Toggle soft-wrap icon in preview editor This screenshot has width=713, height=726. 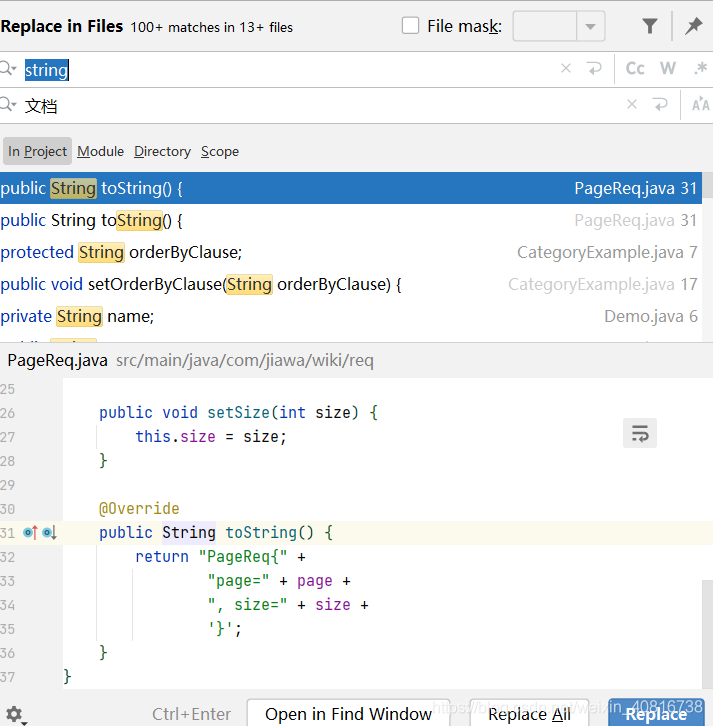click(x=640, y=433)
